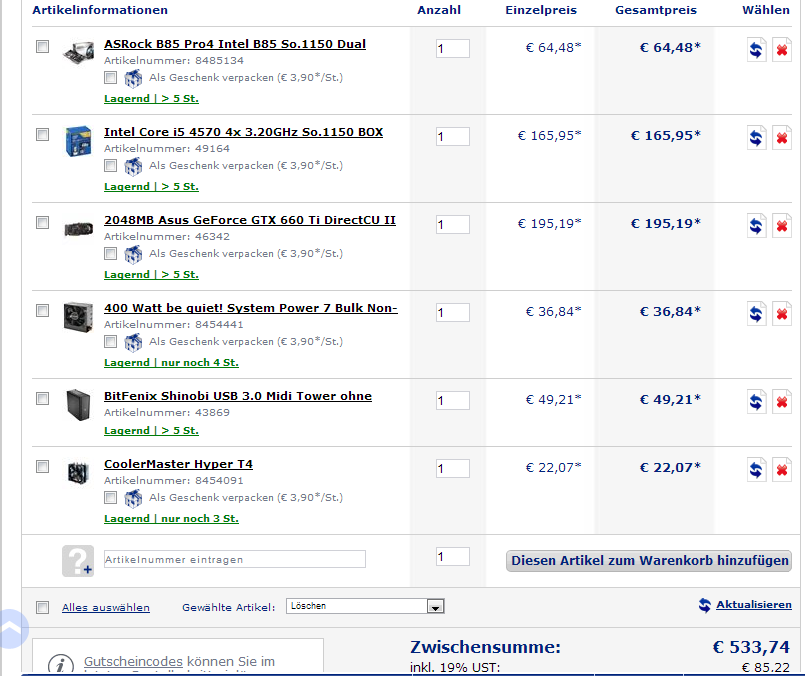The width and height of the screenshot is (805, 676).
Task: Open CoolerMaster Hyper T4 product link
Action: tap(178, 464)
